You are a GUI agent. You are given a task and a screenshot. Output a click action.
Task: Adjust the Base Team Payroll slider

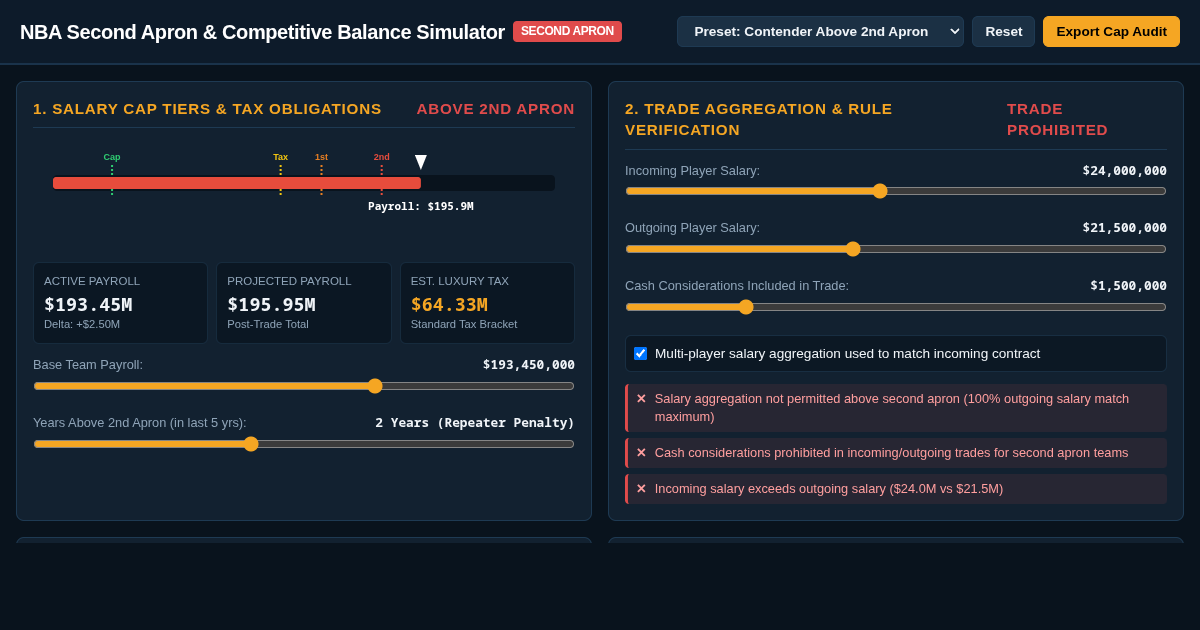(304, 386)
